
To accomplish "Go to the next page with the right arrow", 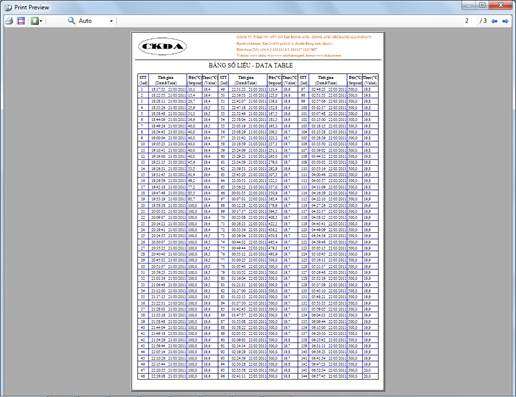I will (505, 21).
